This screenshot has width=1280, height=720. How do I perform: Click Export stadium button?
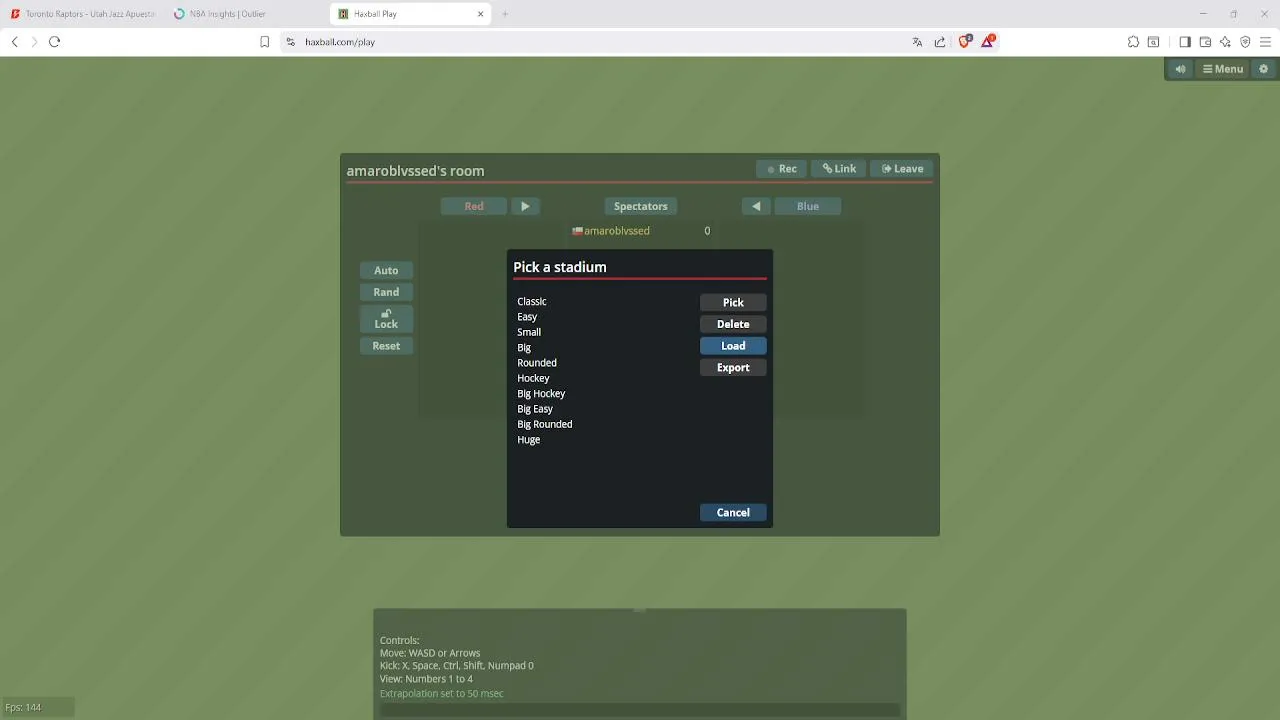(x=733, y=368)
